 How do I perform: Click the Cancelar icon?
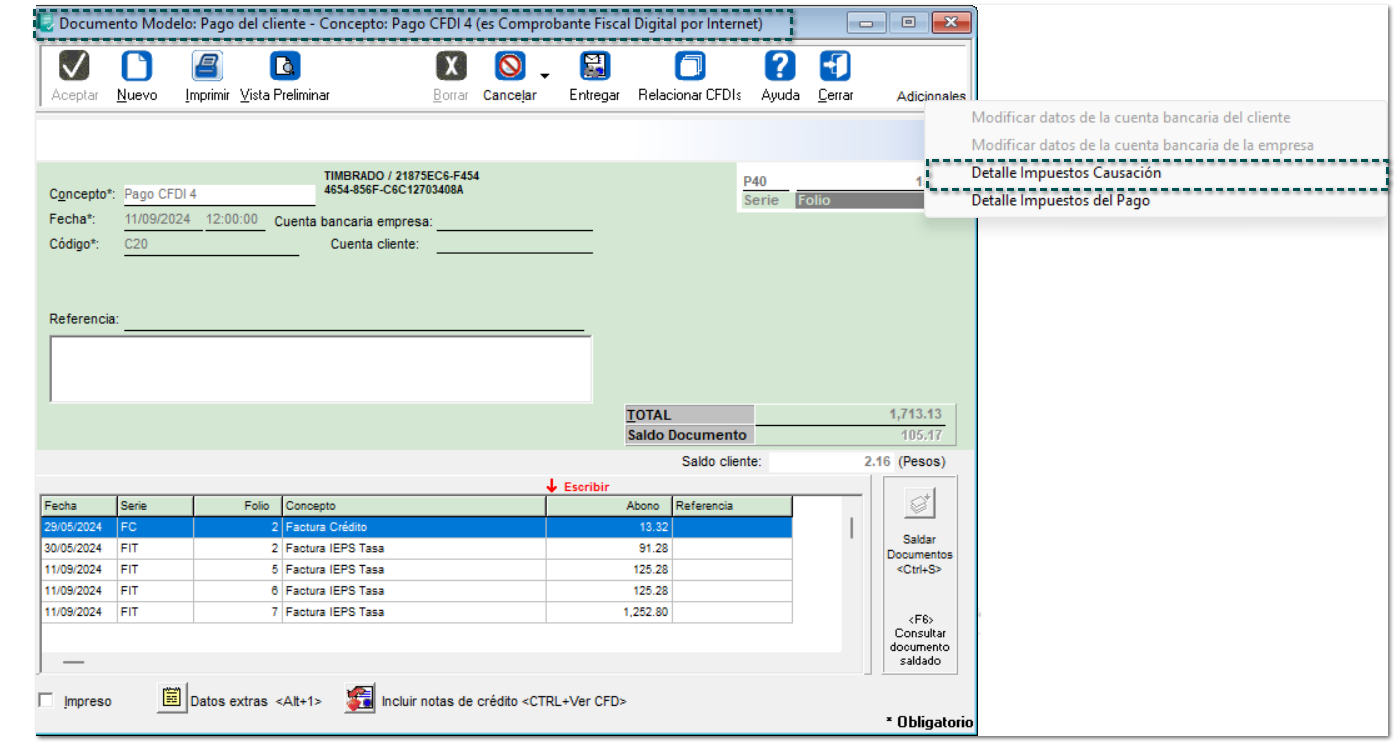coord(510,67)
